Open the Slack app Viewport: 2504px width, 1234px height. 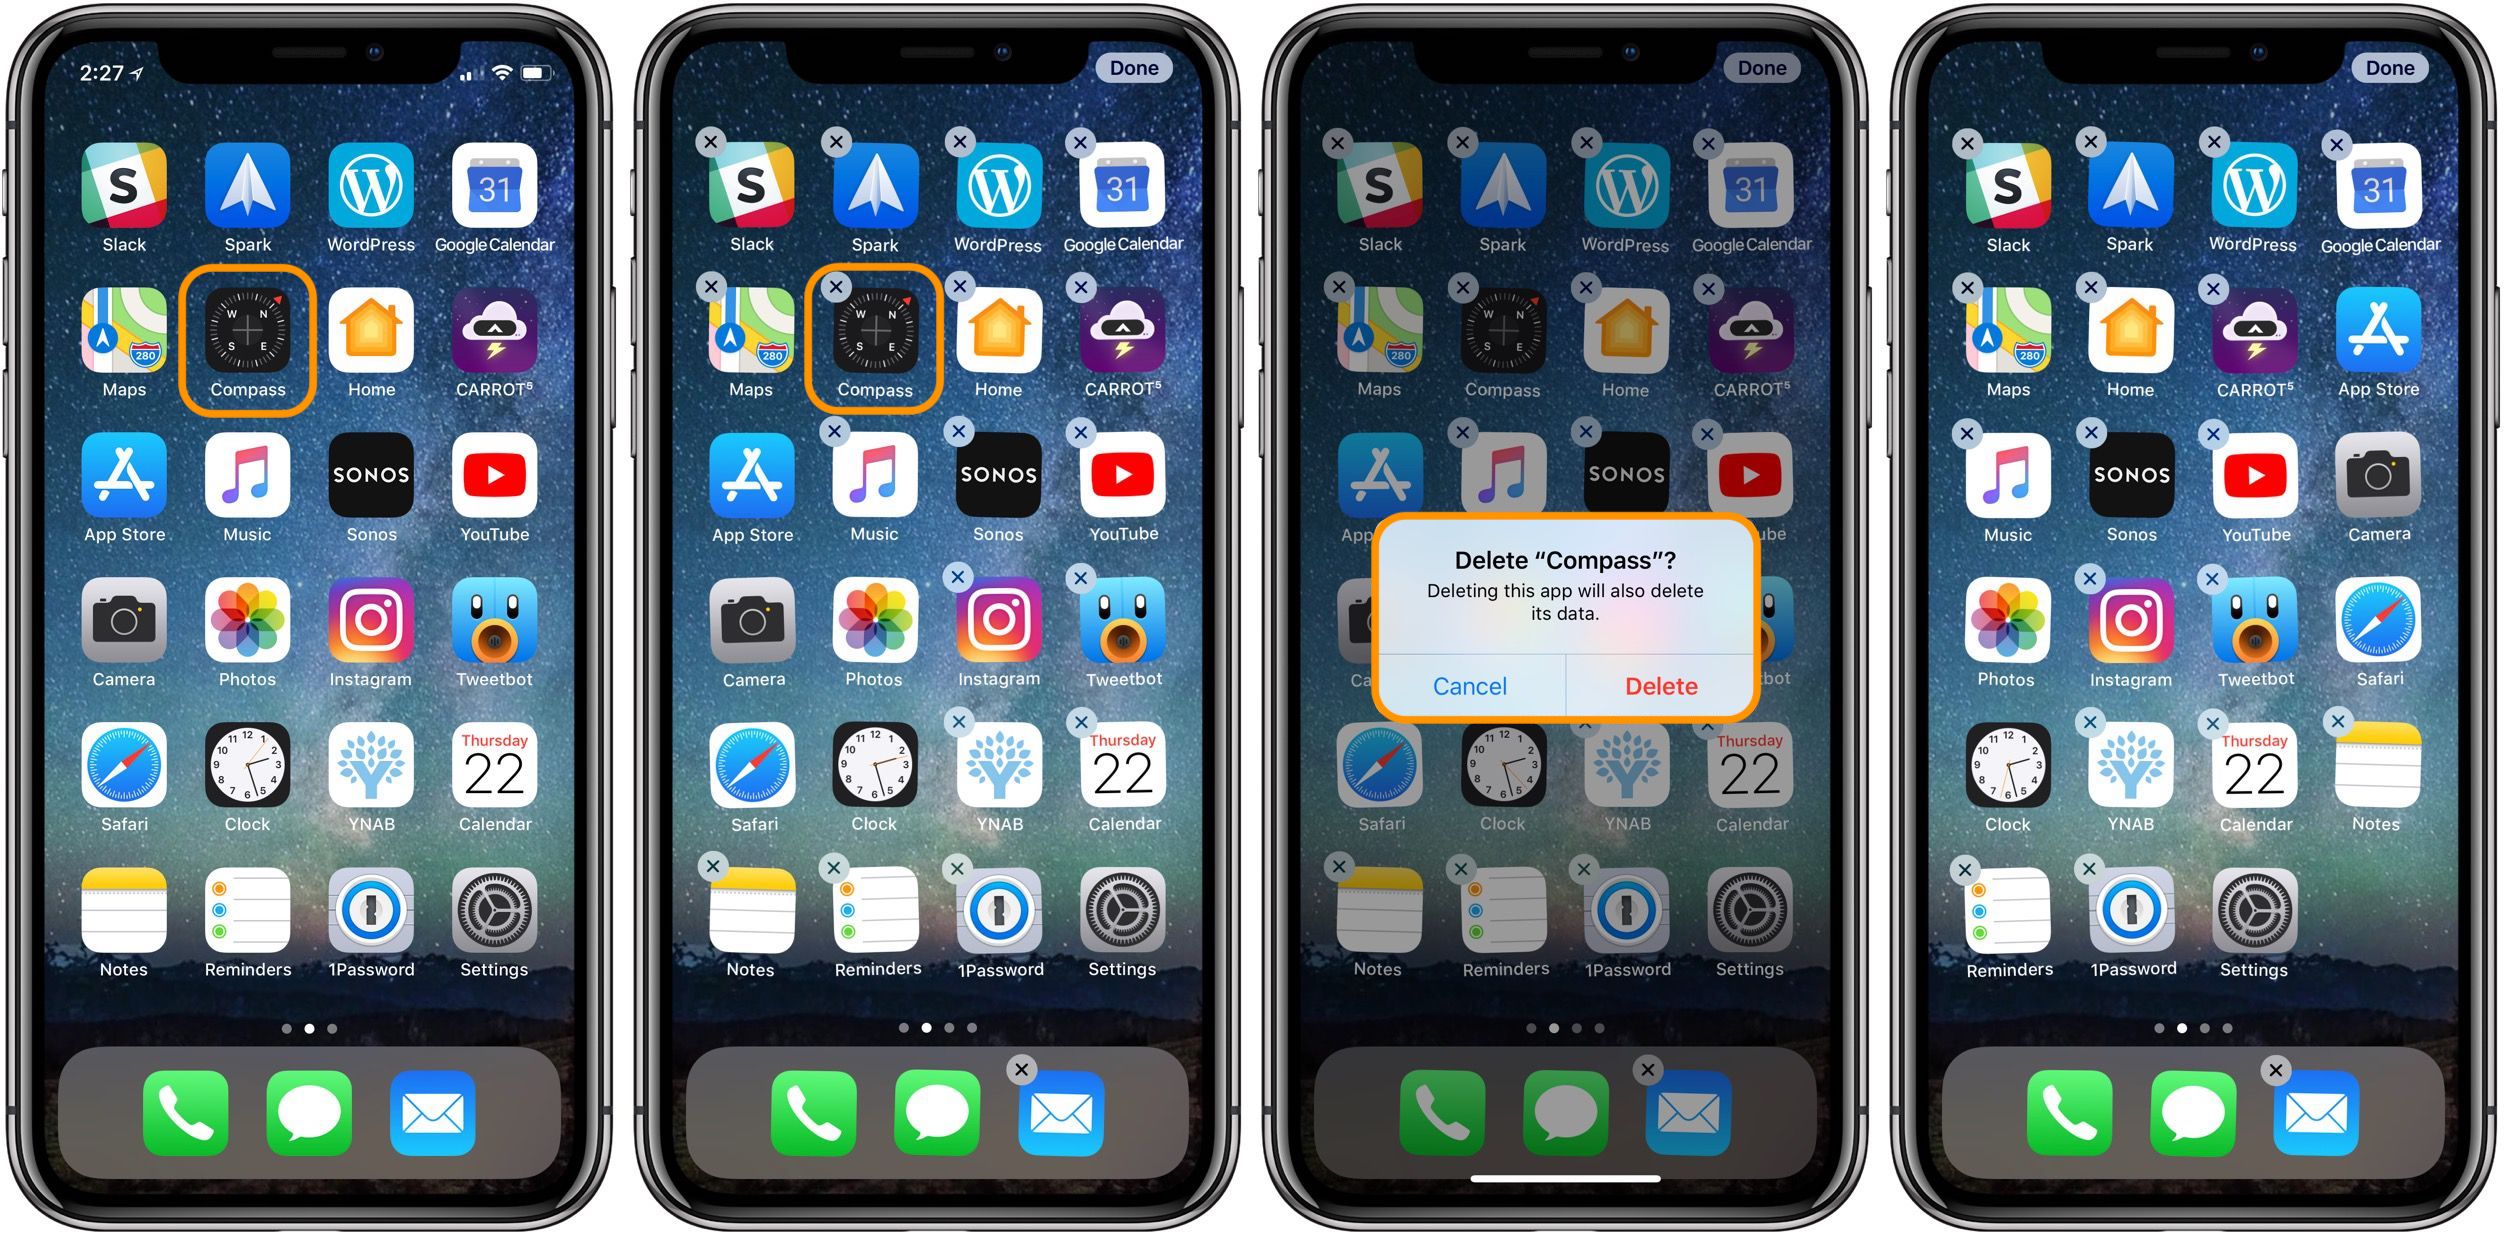126,180
